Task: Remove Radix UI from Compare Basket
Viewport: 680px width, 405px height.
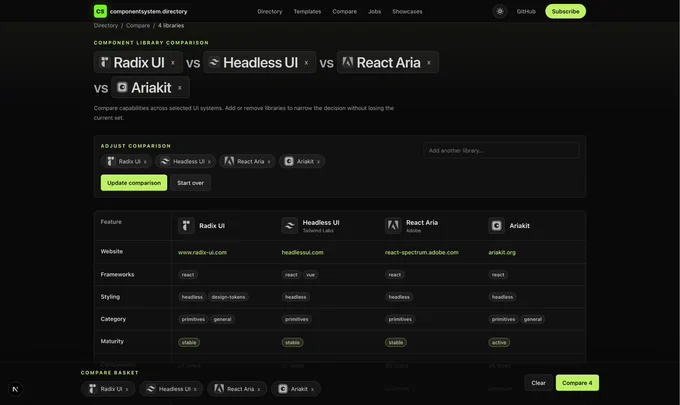Action: click(x=127, y=389)
